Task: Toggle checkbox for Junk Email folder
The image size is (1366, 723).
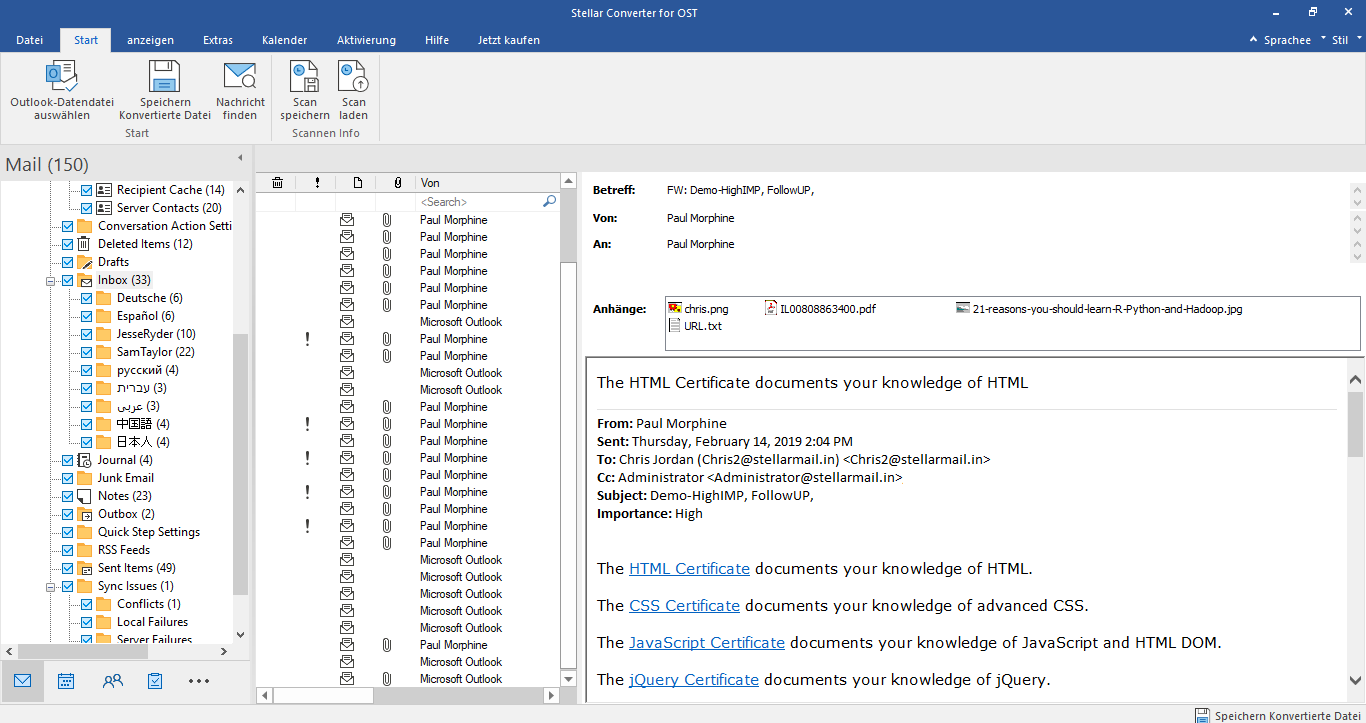Action: click(68, 478)
